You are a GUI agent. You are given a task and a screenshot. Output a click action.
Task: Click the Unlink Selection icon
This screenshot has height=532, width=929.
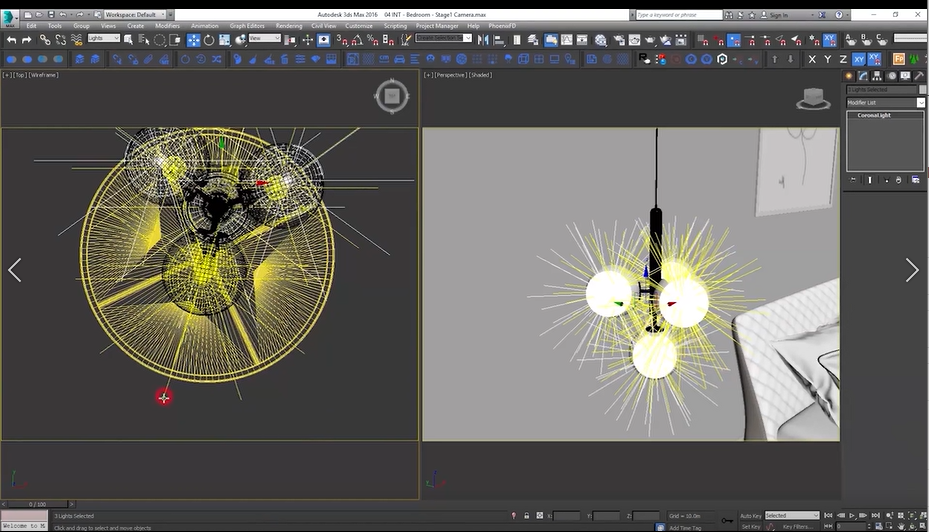[x=60, y=40]
